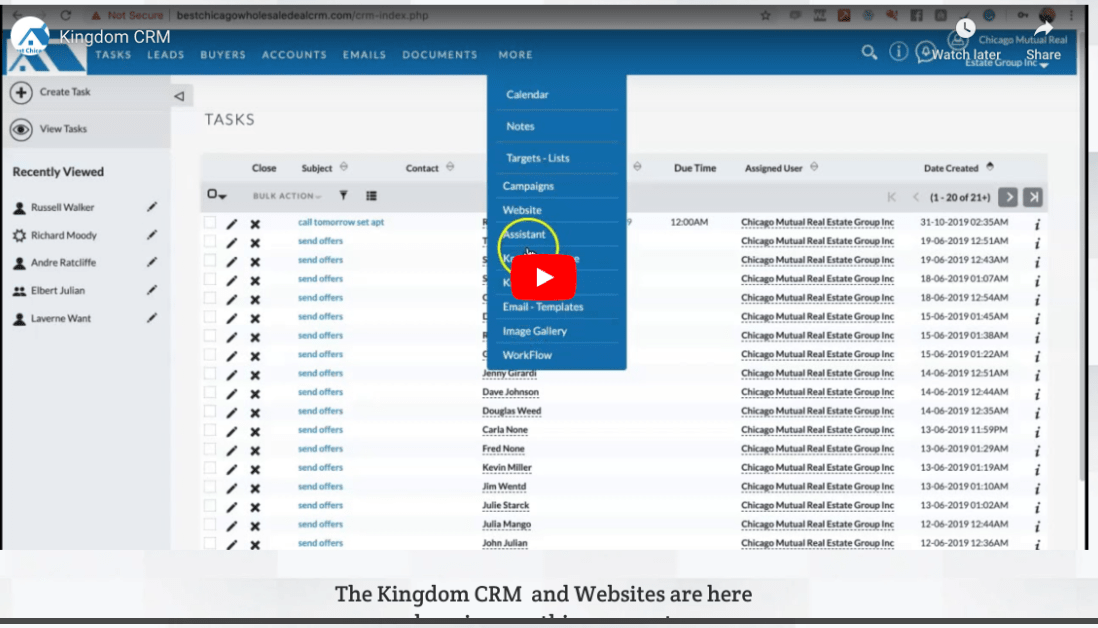Edit Richard Moody from Recently Viewed
The image size is (1098, 628).
pyautogui.click(x=152, y=235)
